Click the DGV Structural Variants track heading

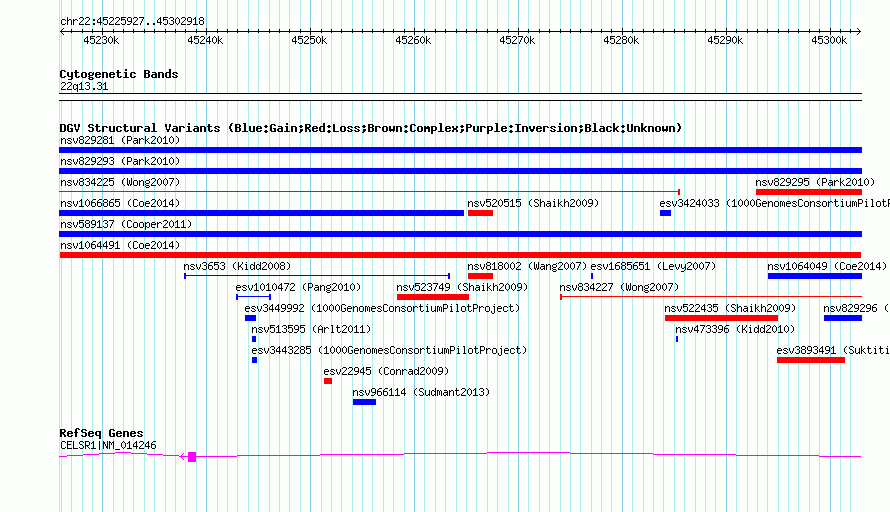(x=371, y=128)
